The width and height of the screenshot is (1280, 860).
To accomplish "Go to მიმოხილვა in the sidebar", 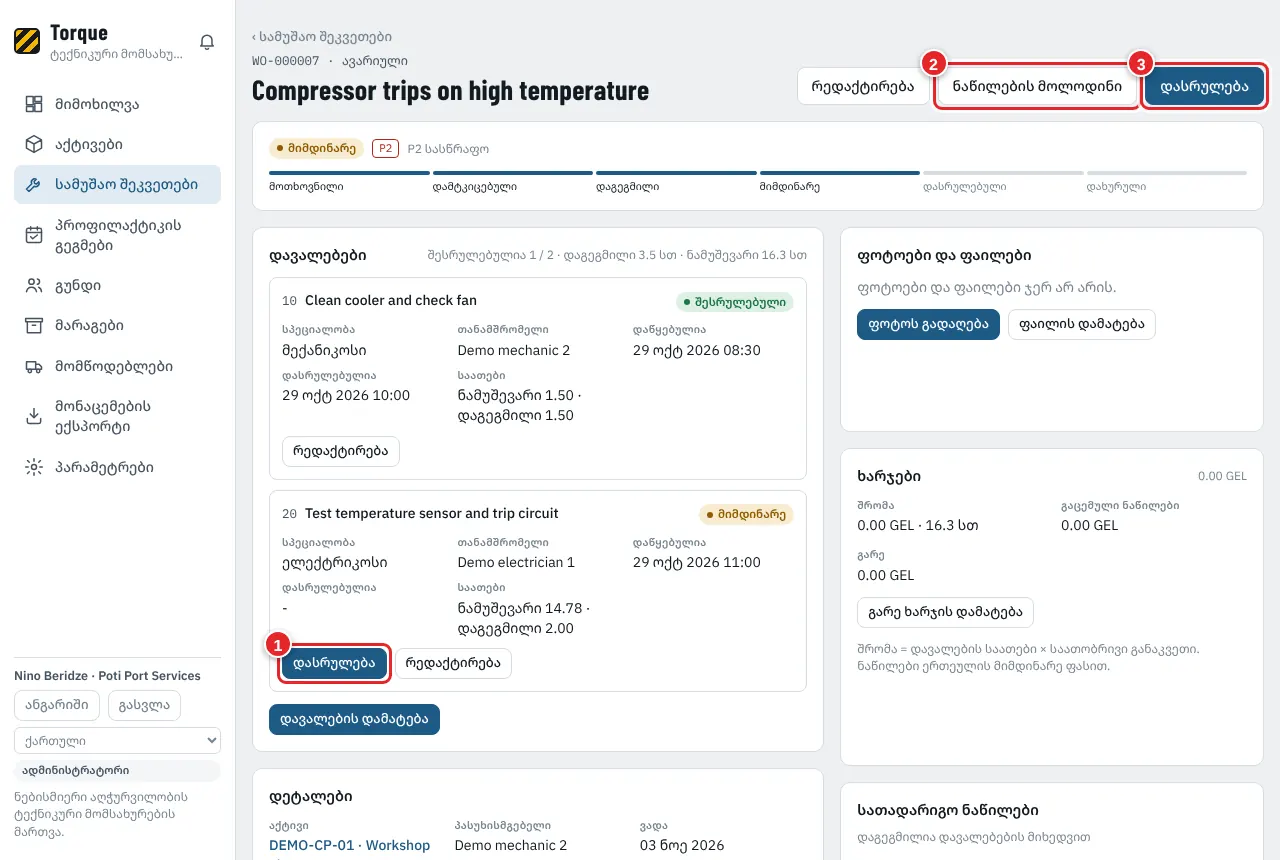I will click(x=117, y=104).
